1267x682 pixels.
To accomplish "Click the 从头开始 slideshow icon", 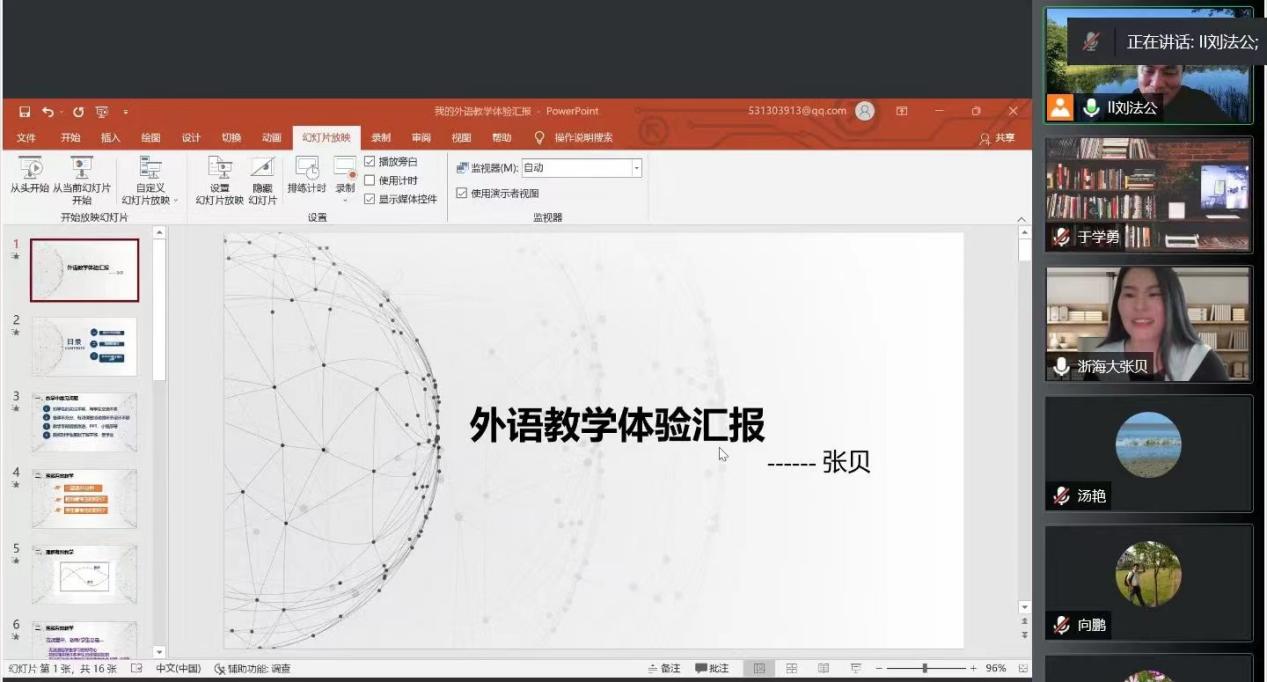I will point(30,169).
